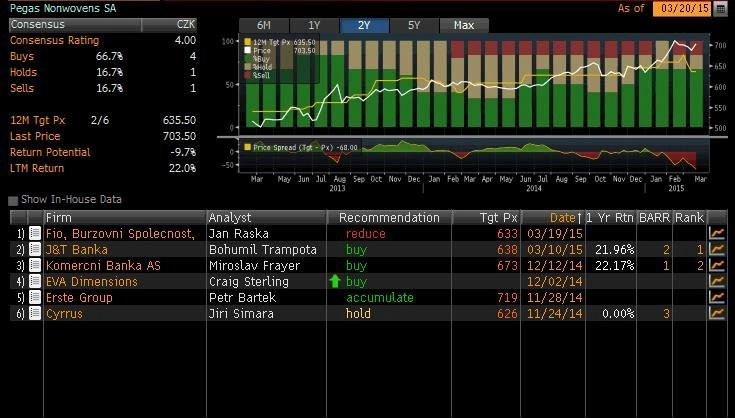The width and height of the screenshot is (735, 418).
Task: Open the EVA Dimensions firm link
Action: 92,281
